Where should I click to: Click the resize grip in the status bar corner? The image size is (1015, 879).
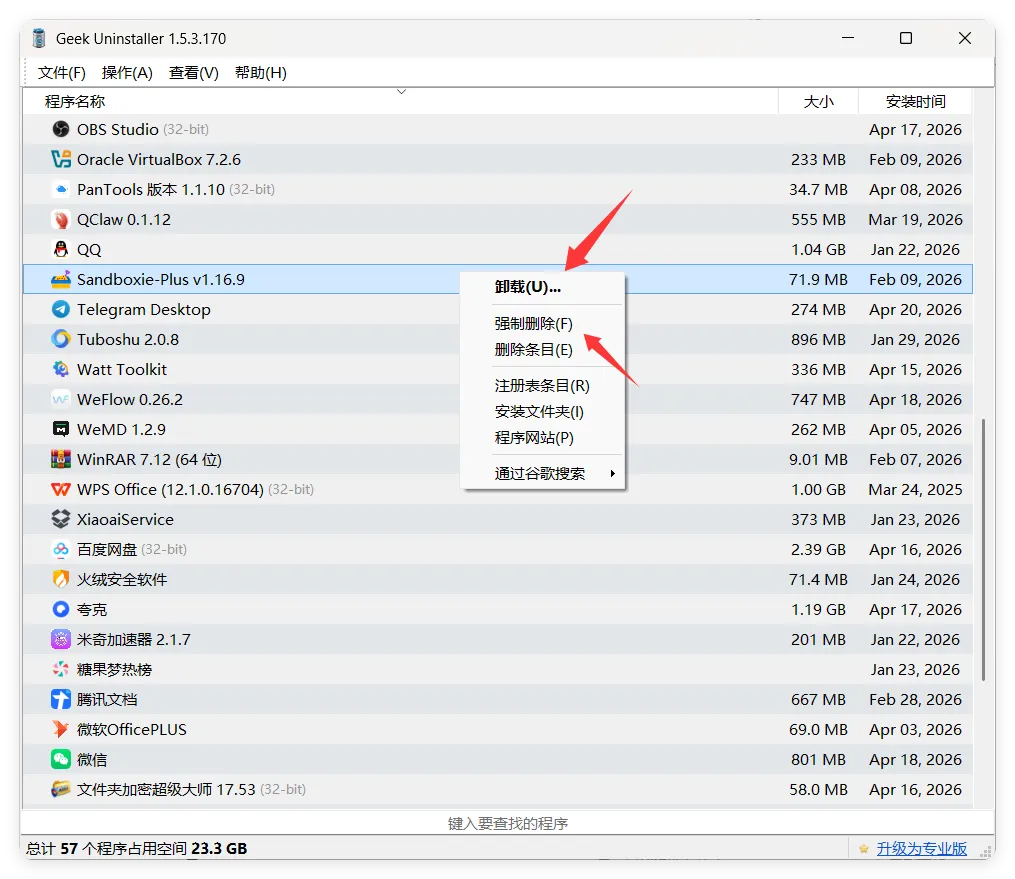987,852
